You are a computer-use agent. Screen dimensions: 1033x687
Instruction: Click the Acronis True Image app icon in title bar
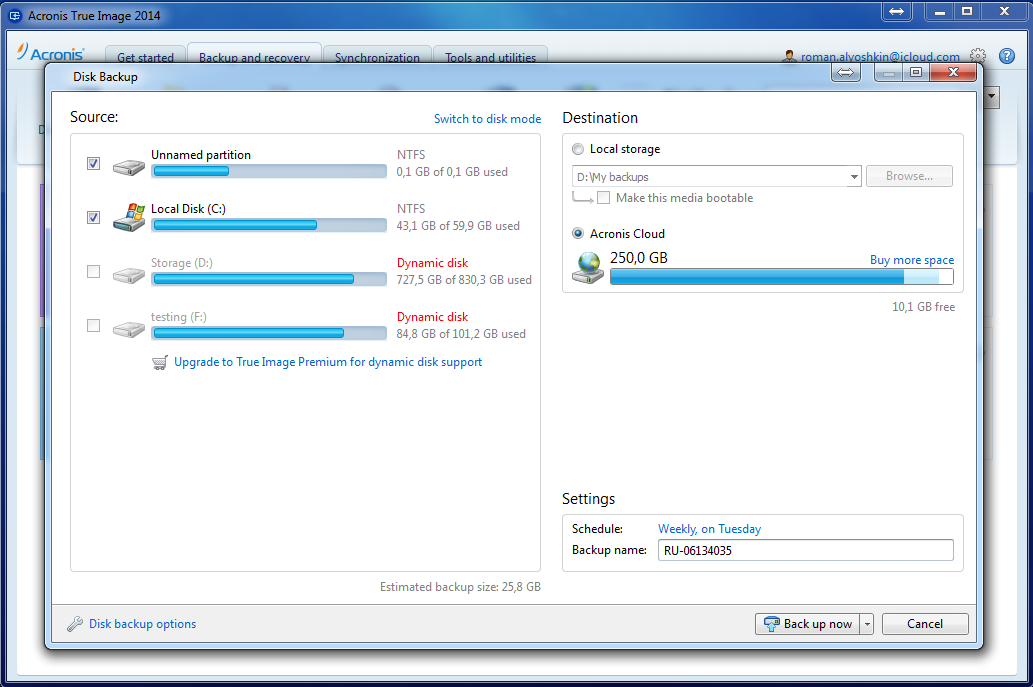(14, 16)
